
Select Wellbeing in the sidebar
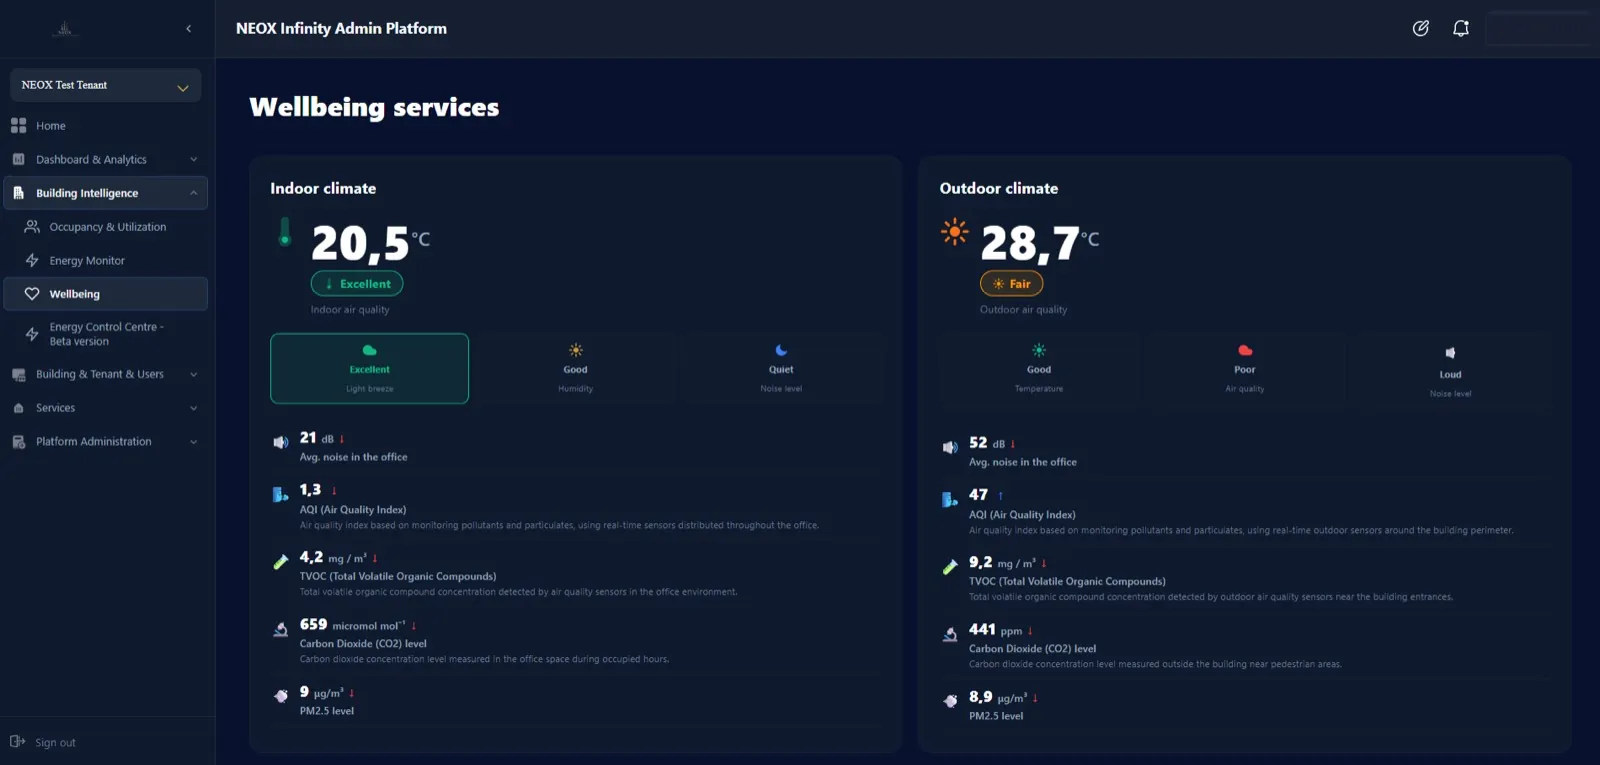[x=105, y=294]
